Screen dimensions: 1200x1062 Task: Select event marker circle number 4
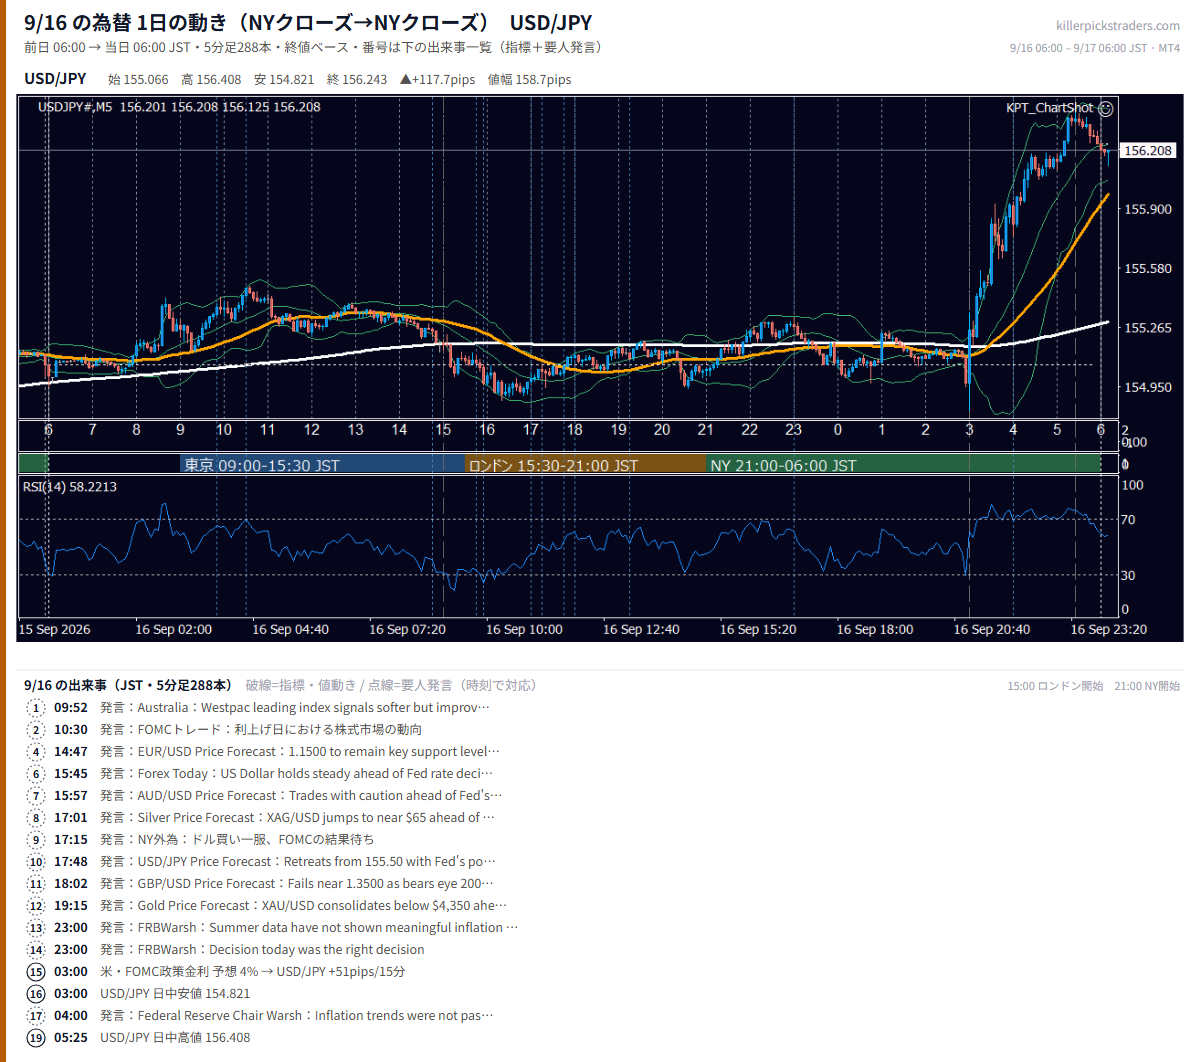coord(36,752)
